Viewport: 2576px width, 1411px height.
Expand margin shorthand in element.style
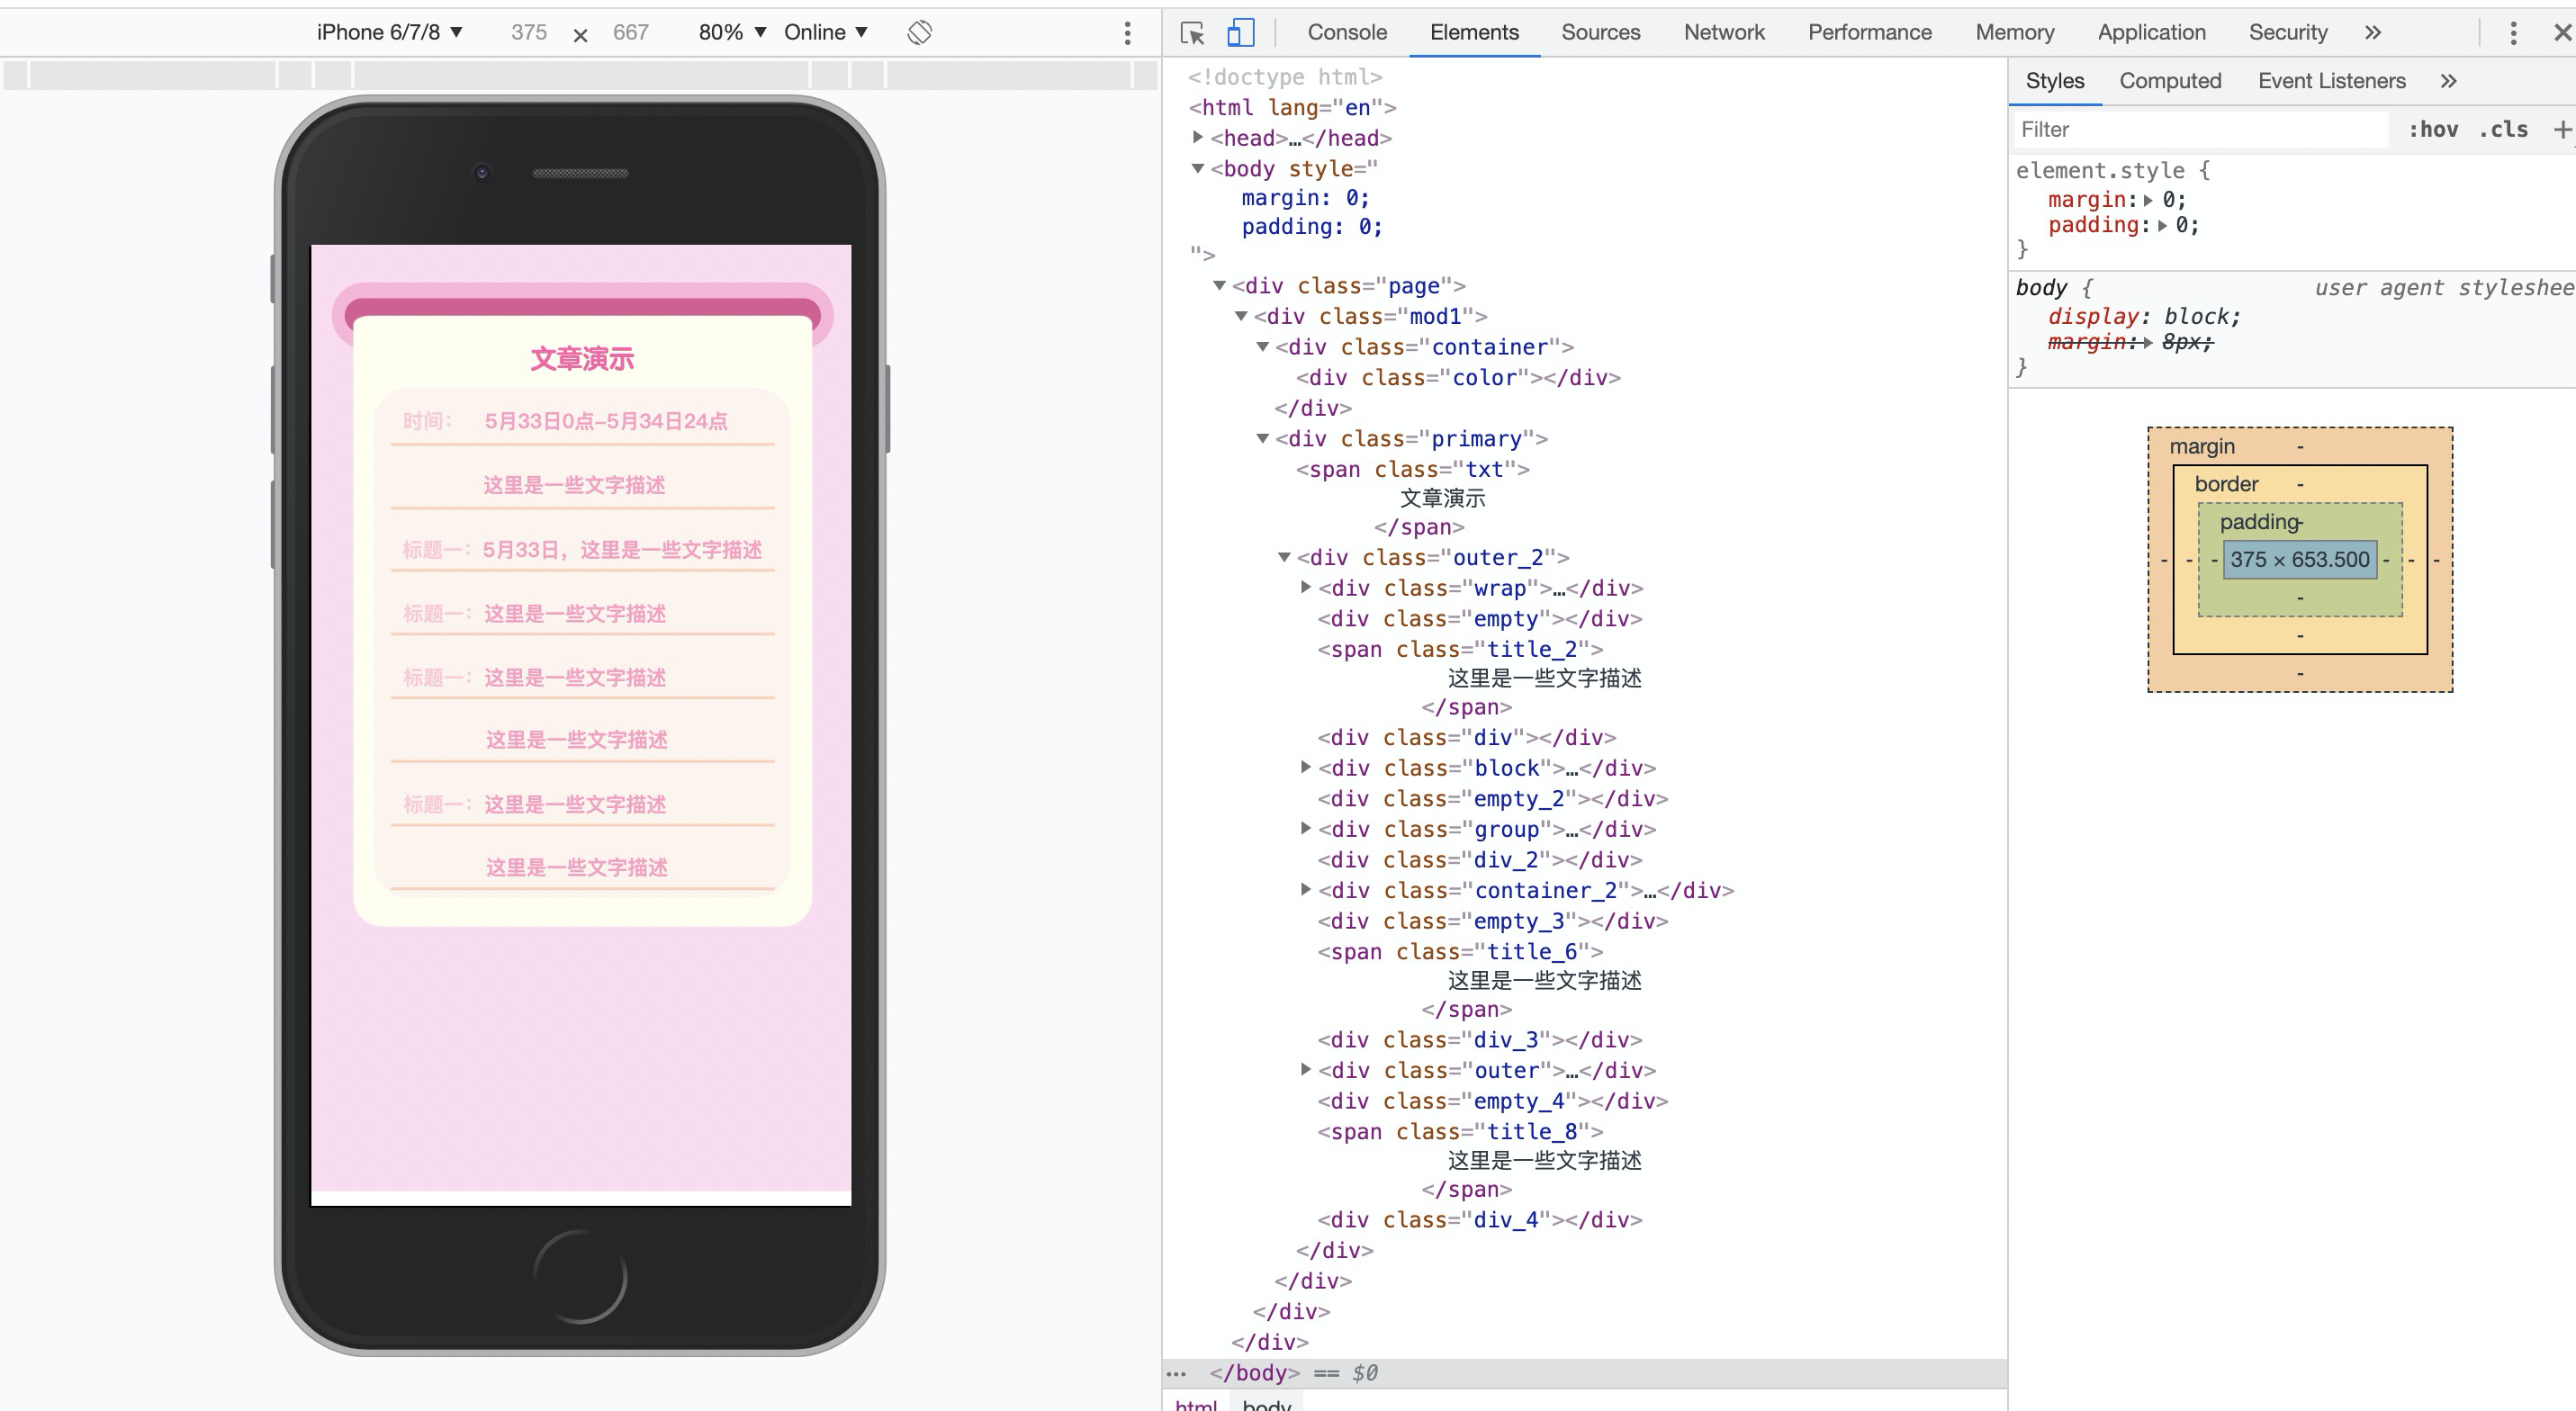[2148, 200]
